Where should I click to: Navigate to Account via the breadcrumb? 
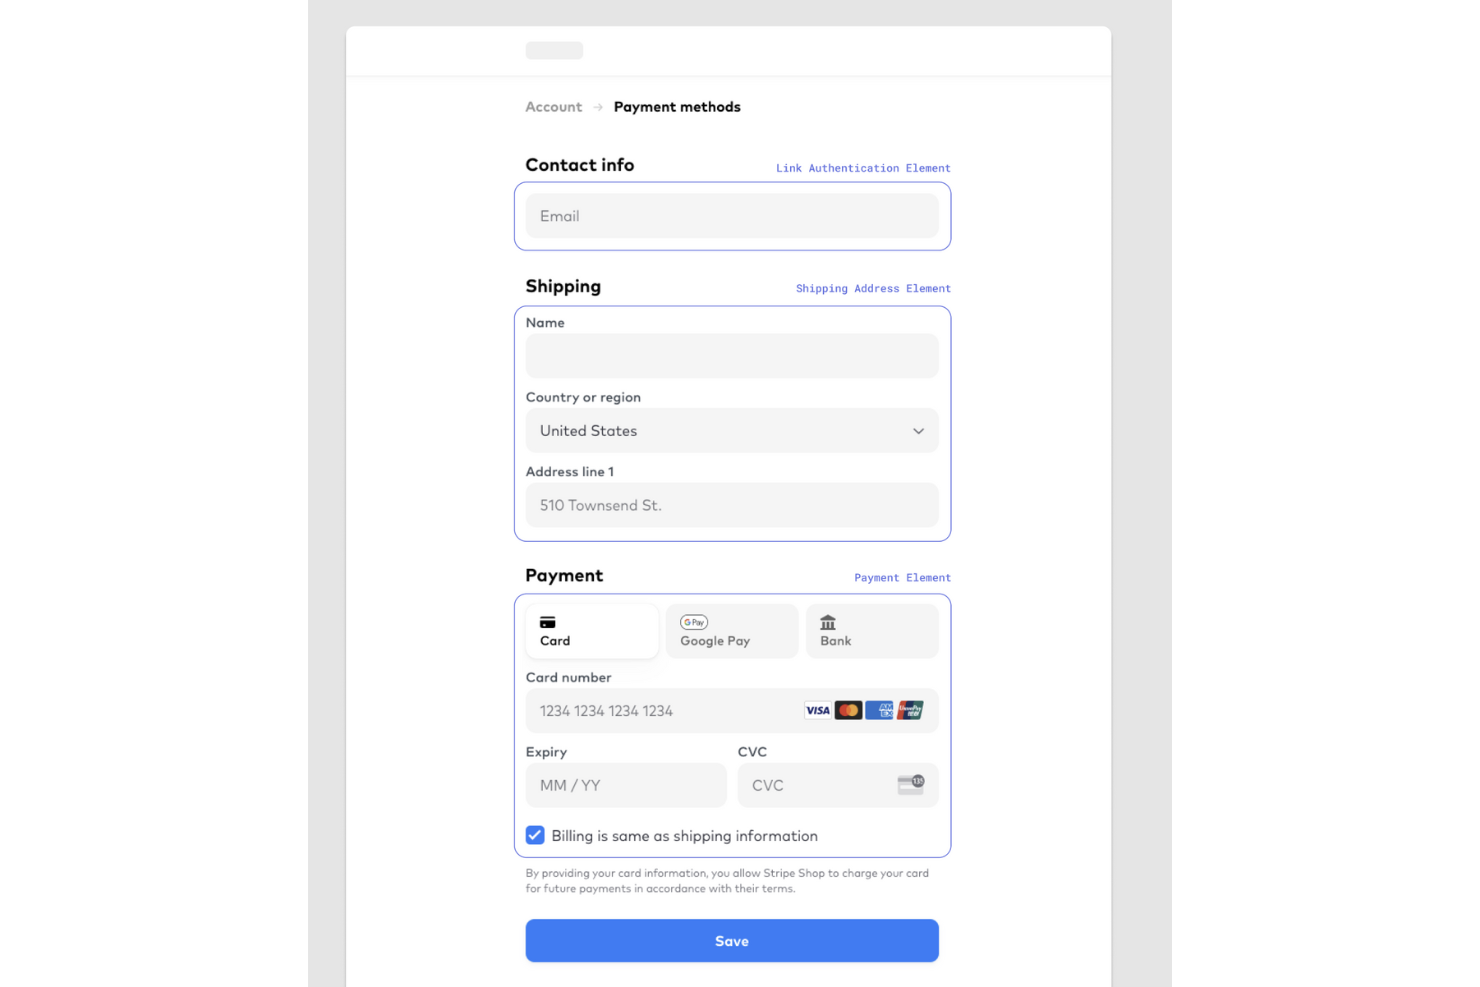point(553,106)
